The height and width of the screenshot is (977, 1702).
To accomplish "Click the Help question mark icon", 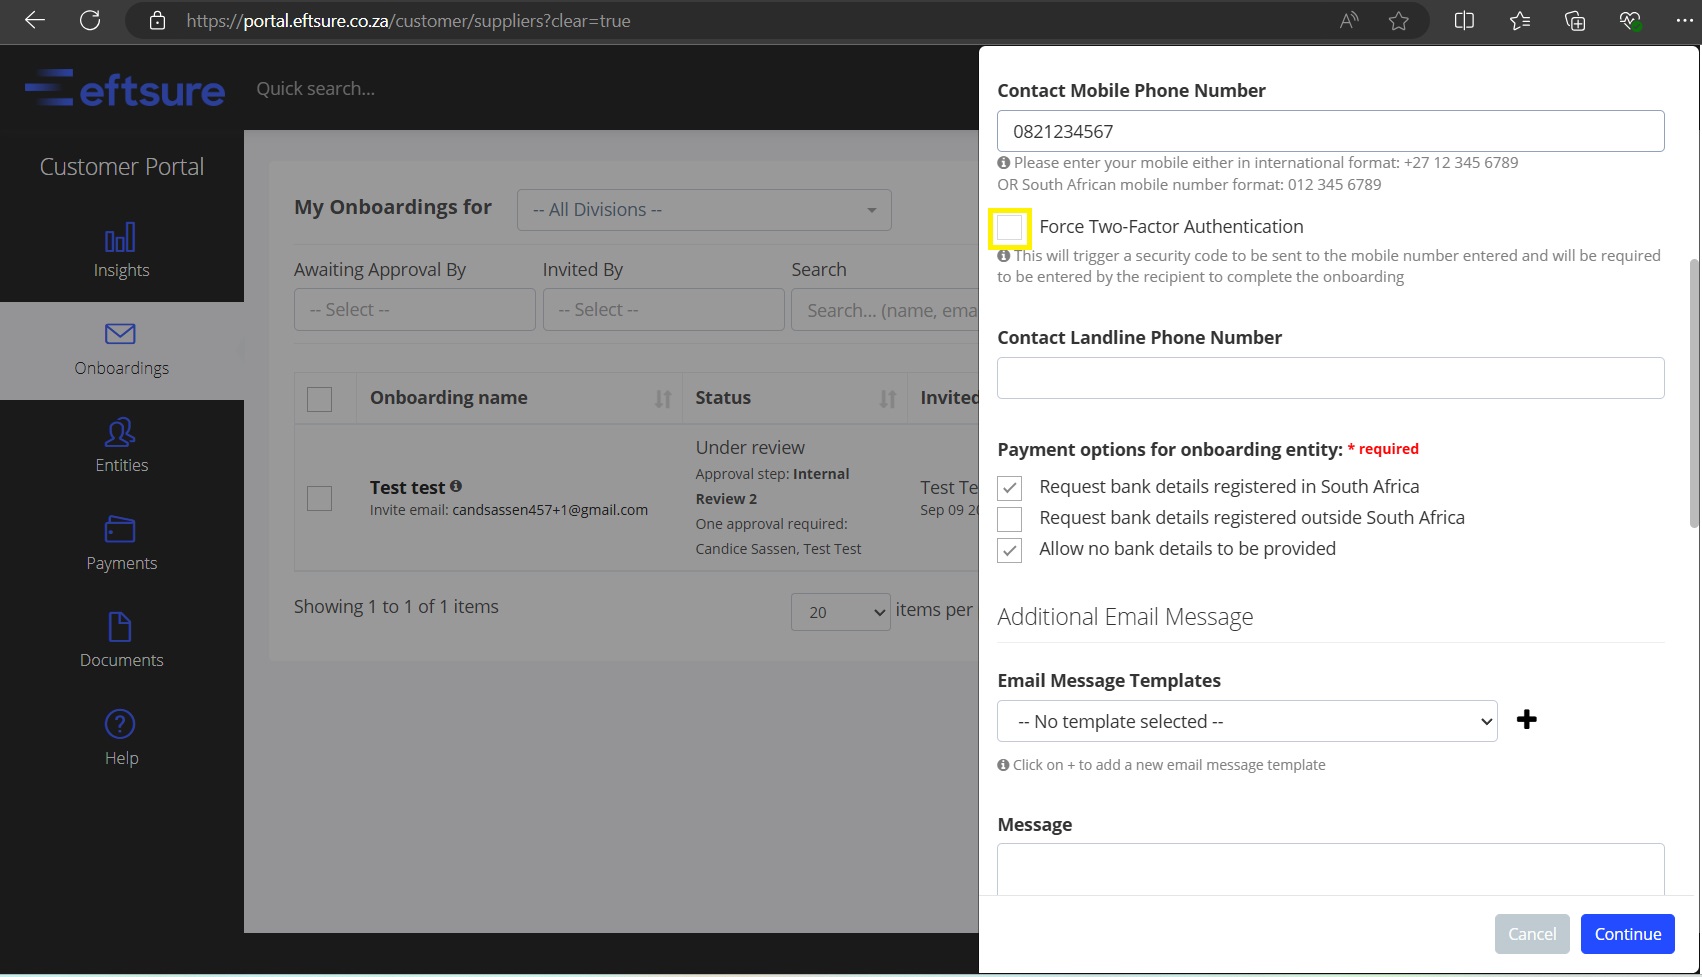I will tap(120, 724).
